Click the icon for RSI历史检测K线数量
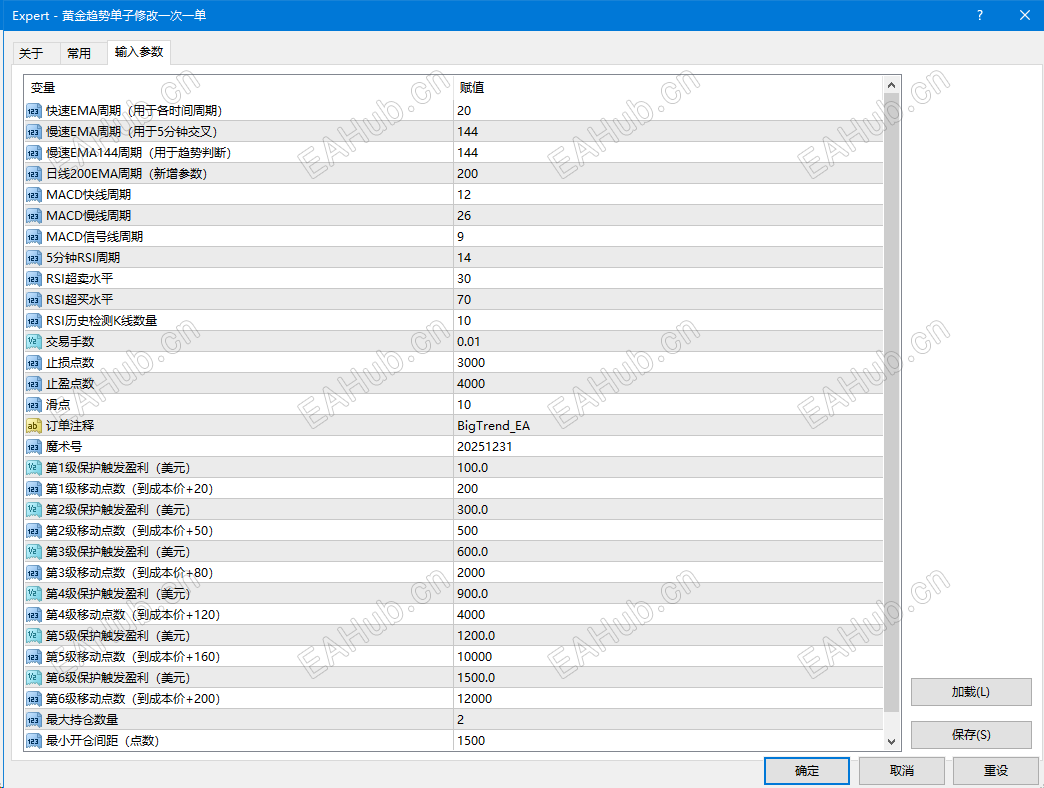This screenshot has width=1044, height=788. (33, 321)
